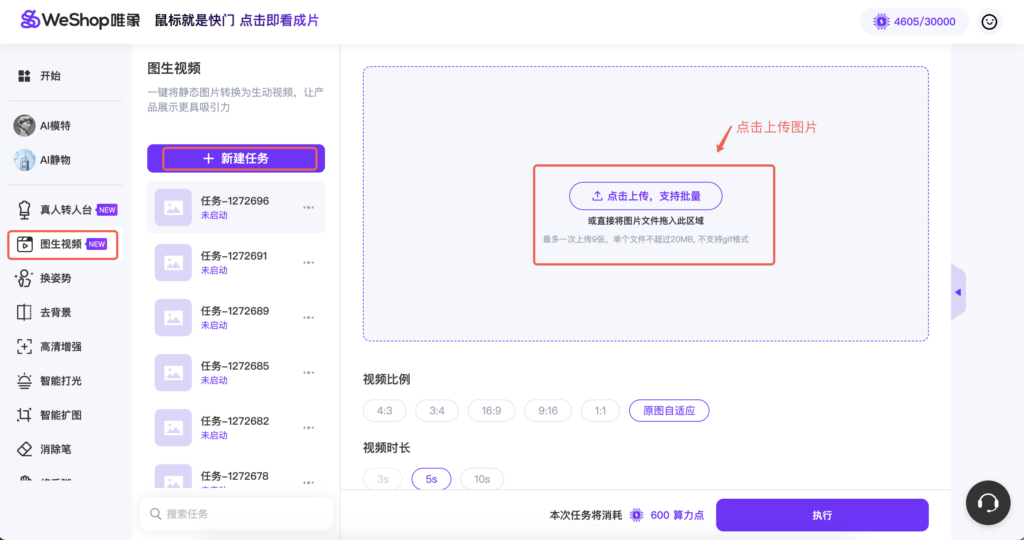The height and width of the screenshot is (540, 1024).
Task: Open 去背景 tool in sidebar
Action: [55, 312]
